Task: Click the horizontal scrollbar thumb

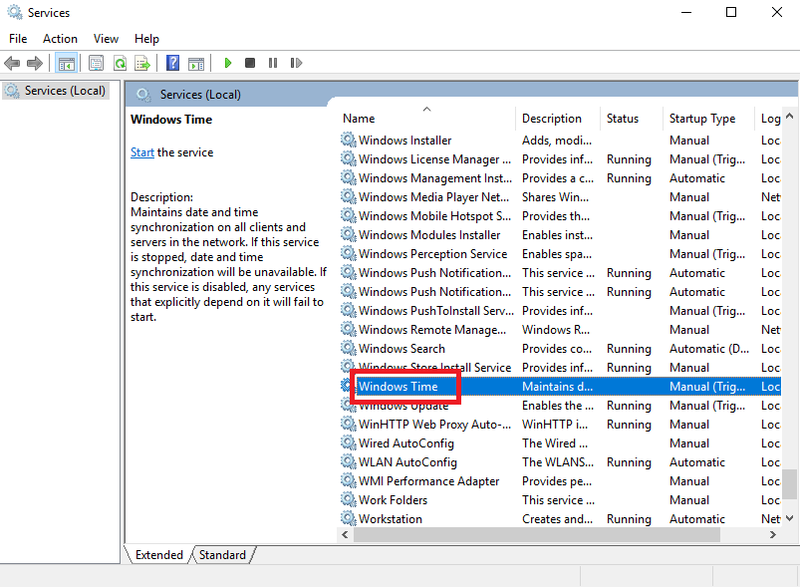Action: click(537, 534)
